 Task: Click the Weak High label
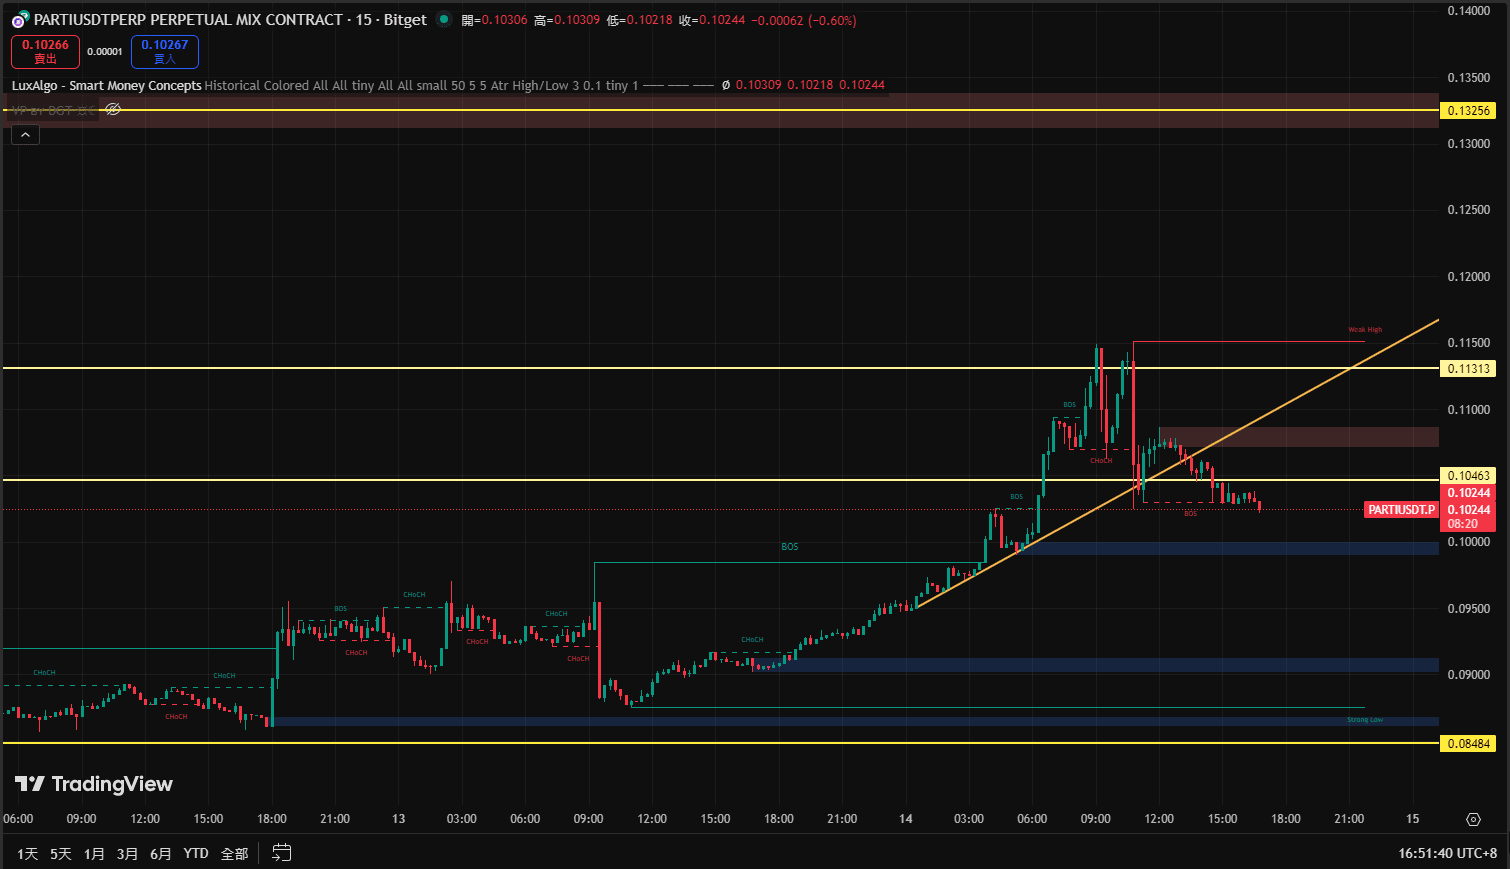tap(1365, 330)
